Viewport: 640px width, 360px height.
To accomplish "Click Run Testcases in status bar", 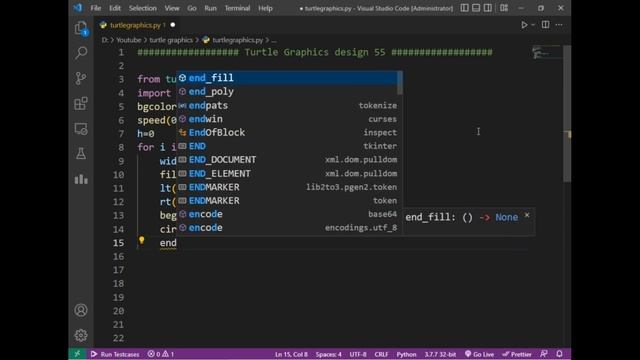I will [115, 354].
